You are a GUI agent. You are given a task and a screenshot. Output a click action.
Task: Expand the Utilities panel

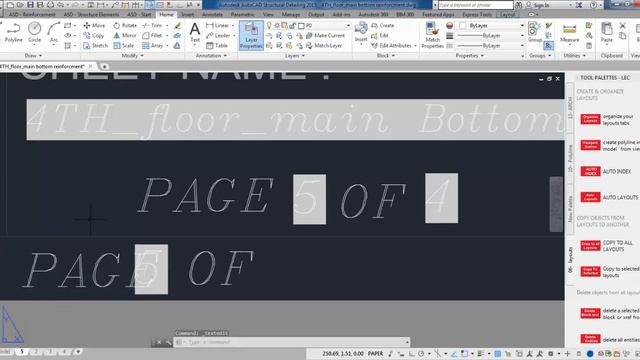click(574, 56)
